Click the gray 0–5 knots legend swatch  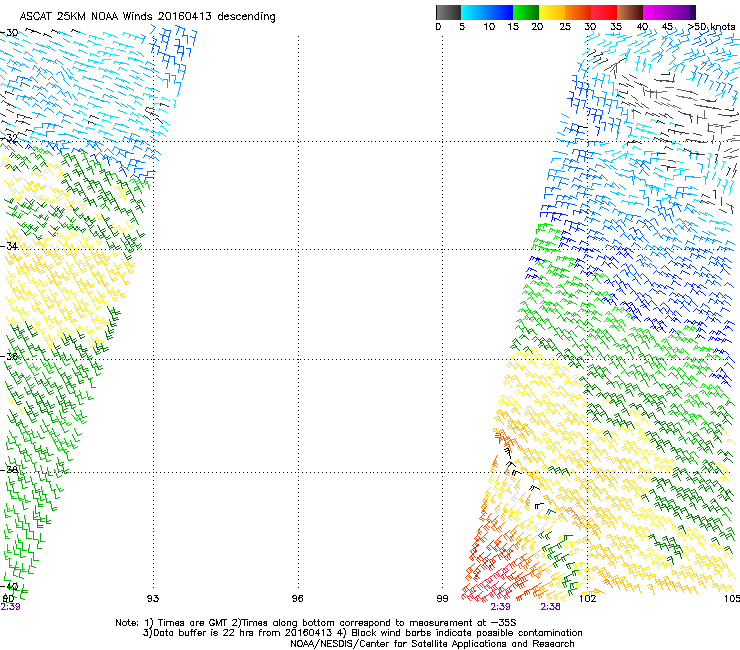pos(448,12)
